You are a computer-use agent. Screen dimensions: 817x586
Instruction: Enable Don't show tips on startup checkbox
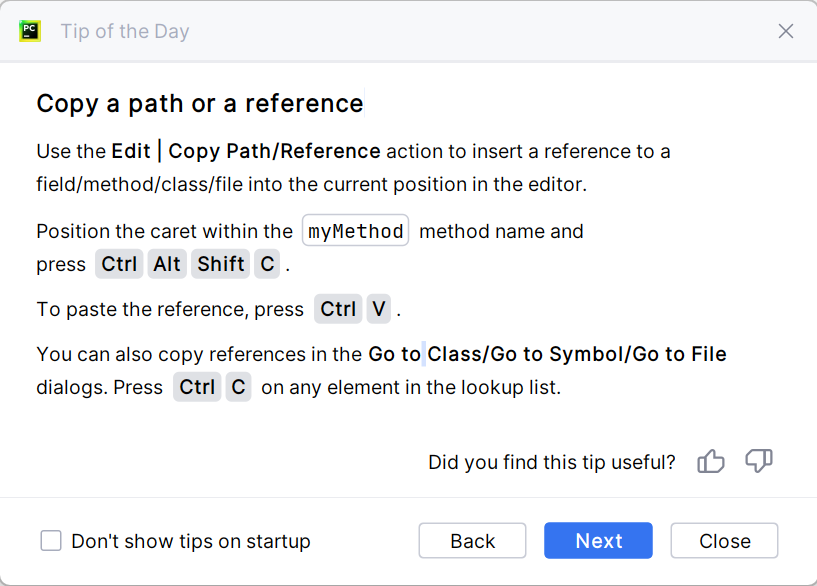coord(51,541)
